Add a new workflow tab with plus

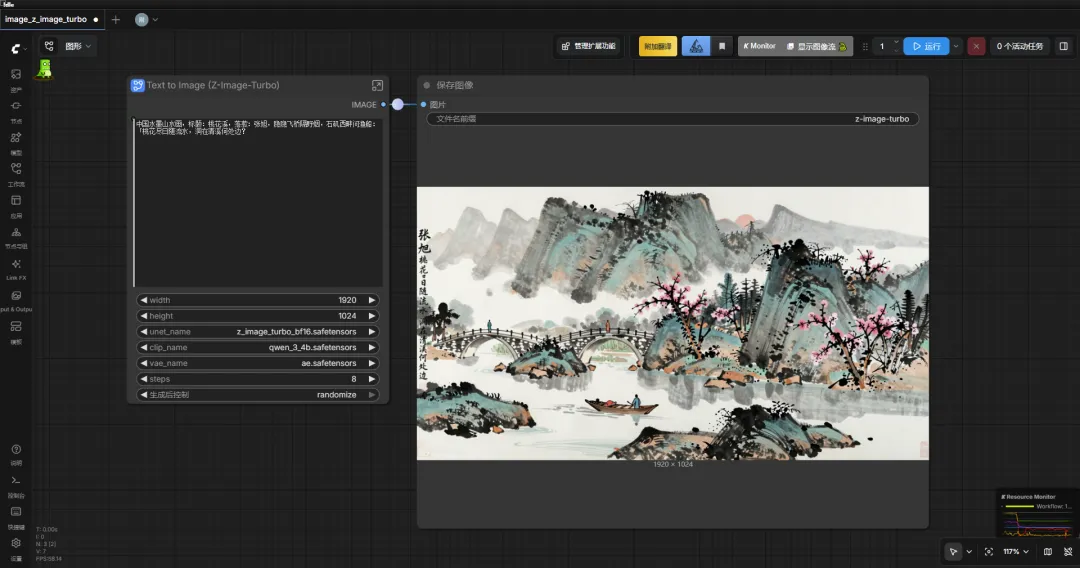115,19
